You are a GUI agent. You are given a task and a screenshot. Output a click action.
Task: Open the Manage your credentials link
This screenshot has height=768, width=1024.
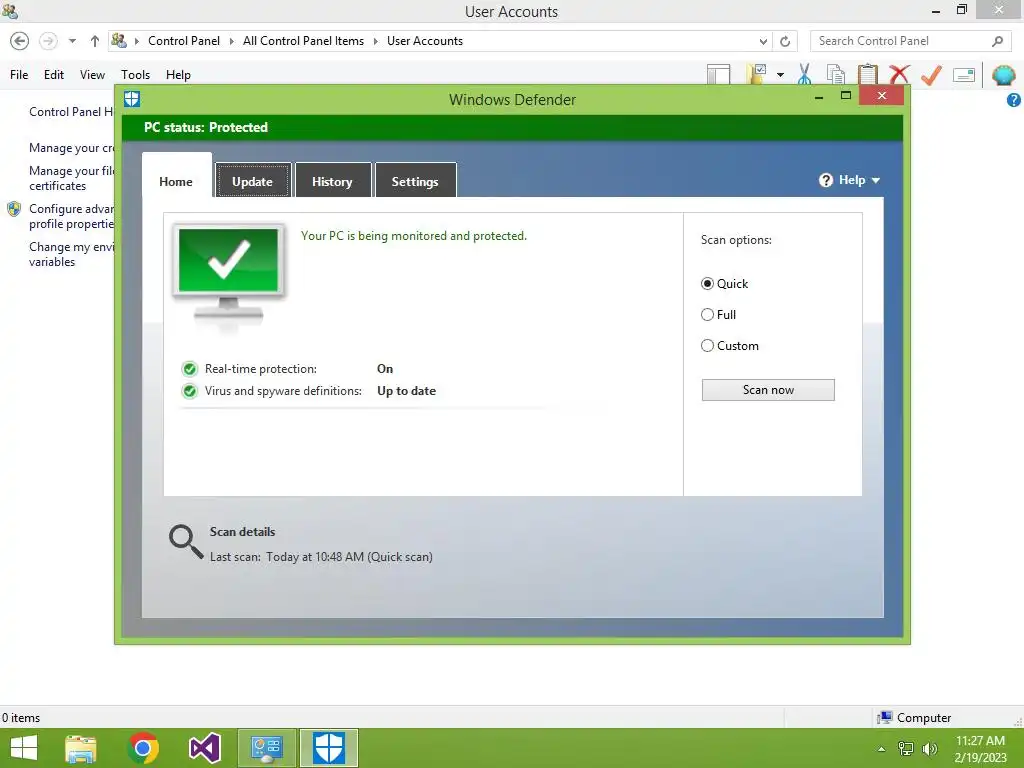point(71,148)
